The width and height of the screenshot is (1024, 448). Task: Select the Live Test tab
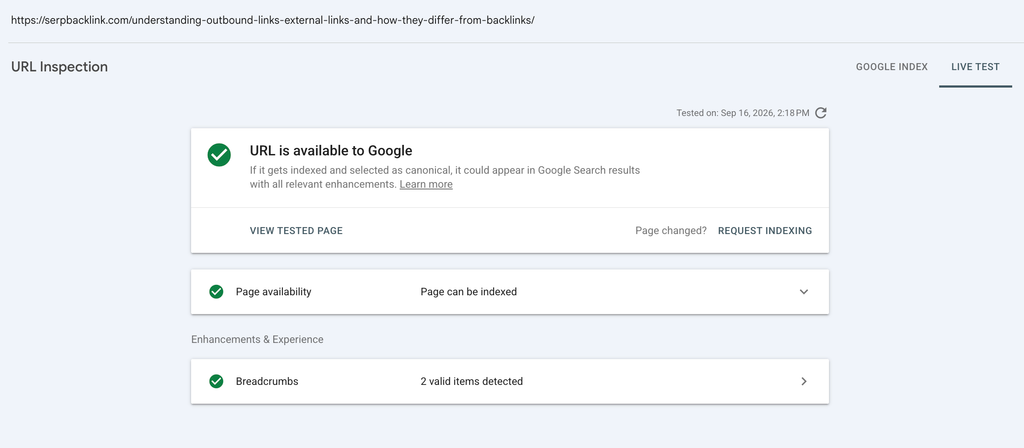click(x=975, y=67)
